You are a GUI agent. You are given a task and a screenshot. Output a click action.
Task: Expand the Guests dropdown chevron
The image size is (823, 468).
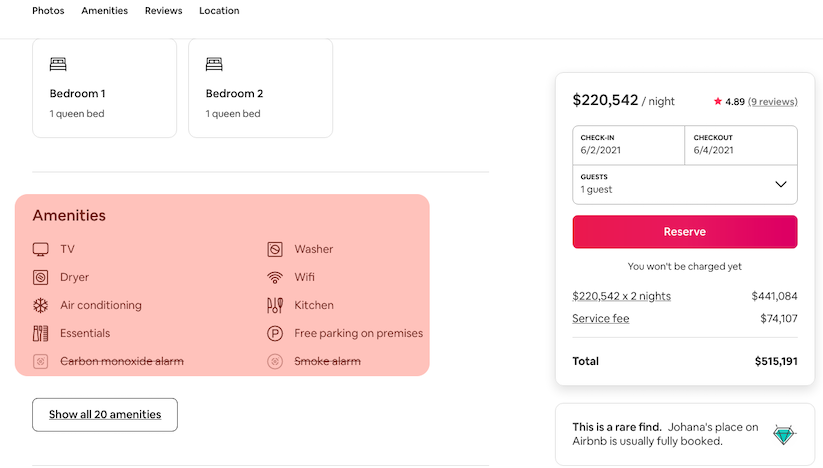tap(781, 184)
